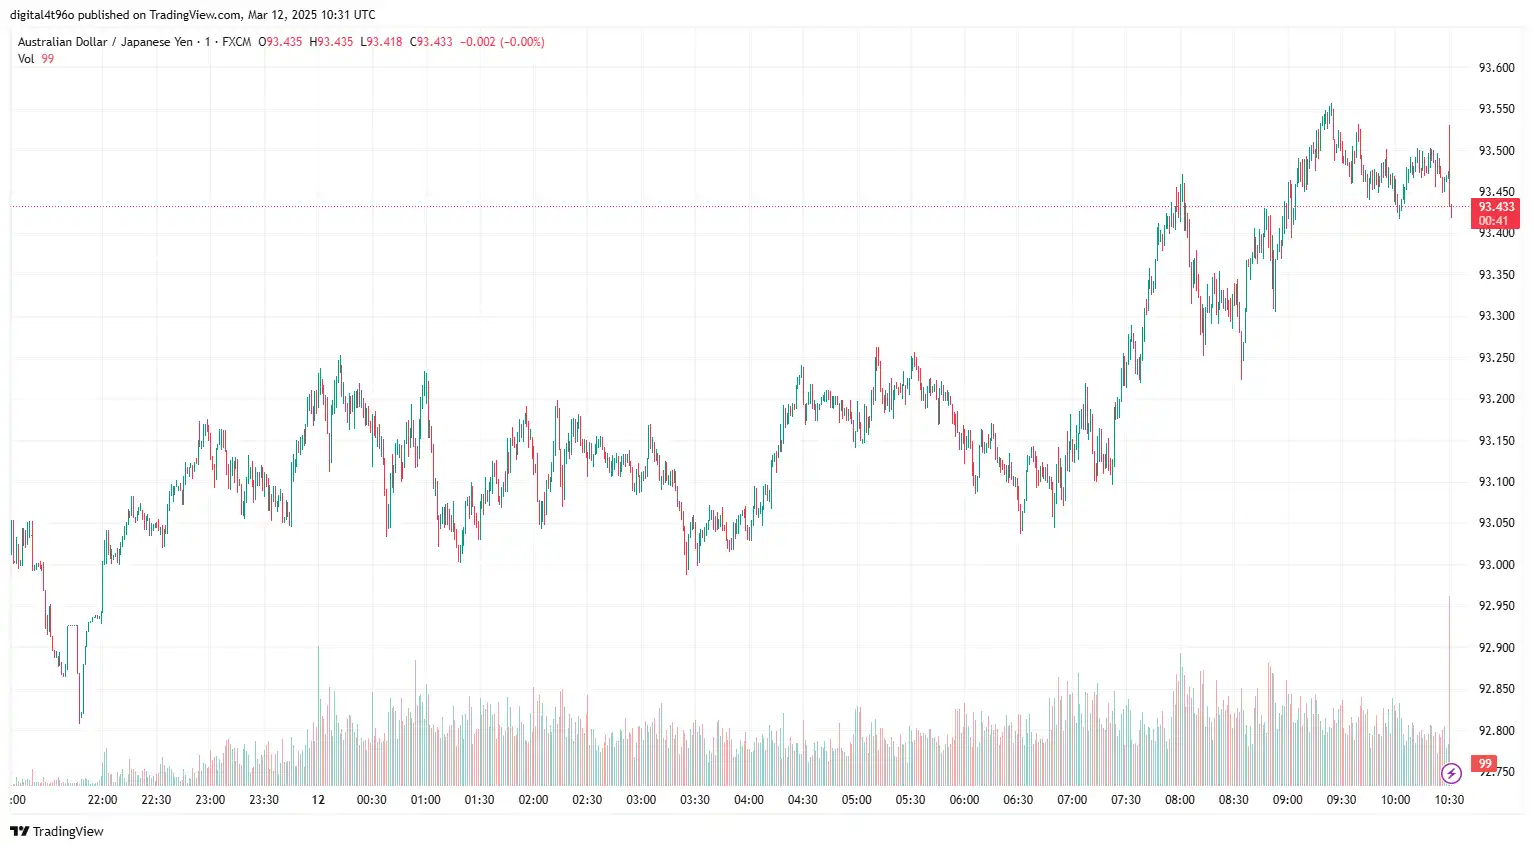Click the 92.900 price axis label
The height and width of the screenshot is (849, 1534).
pyautogui.click(x=1496, y=648)
